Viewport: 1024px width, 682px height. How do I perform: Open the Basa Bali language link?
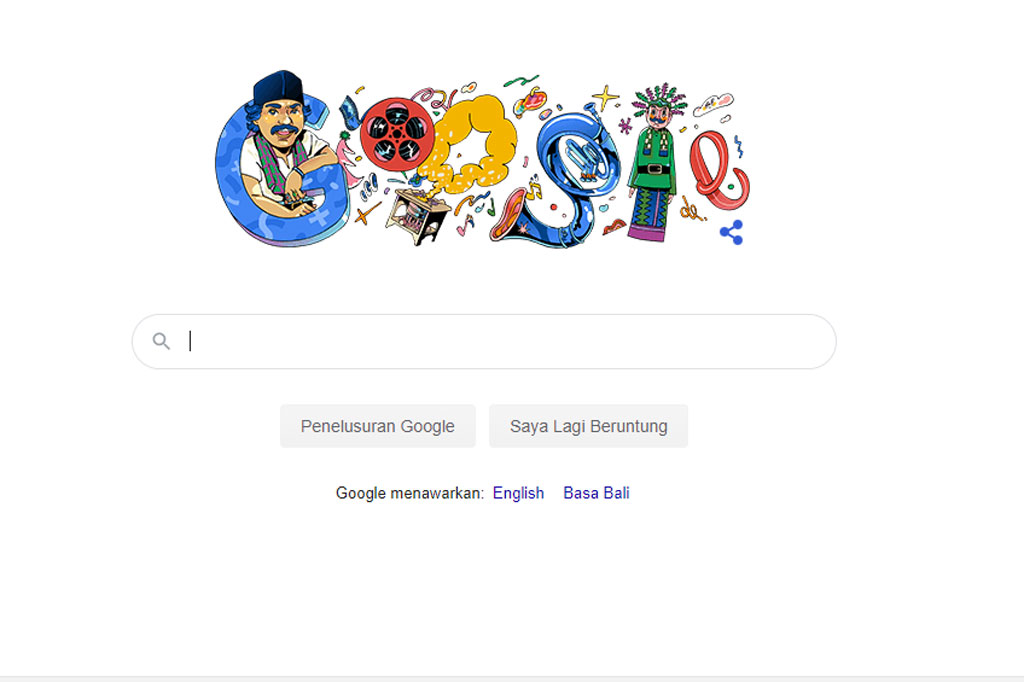coord(596,493)
